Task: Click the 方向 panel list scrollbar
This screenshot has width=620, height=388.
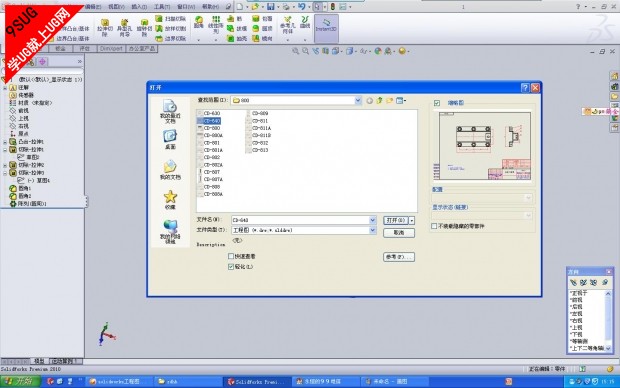Action: [x=608, y=321]
